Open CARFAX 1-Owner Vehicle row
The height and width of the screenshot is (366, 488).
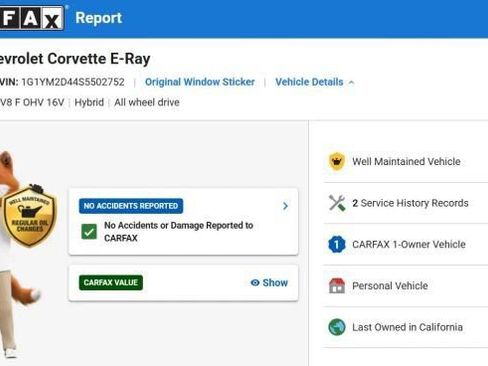[x=406, y=244]
